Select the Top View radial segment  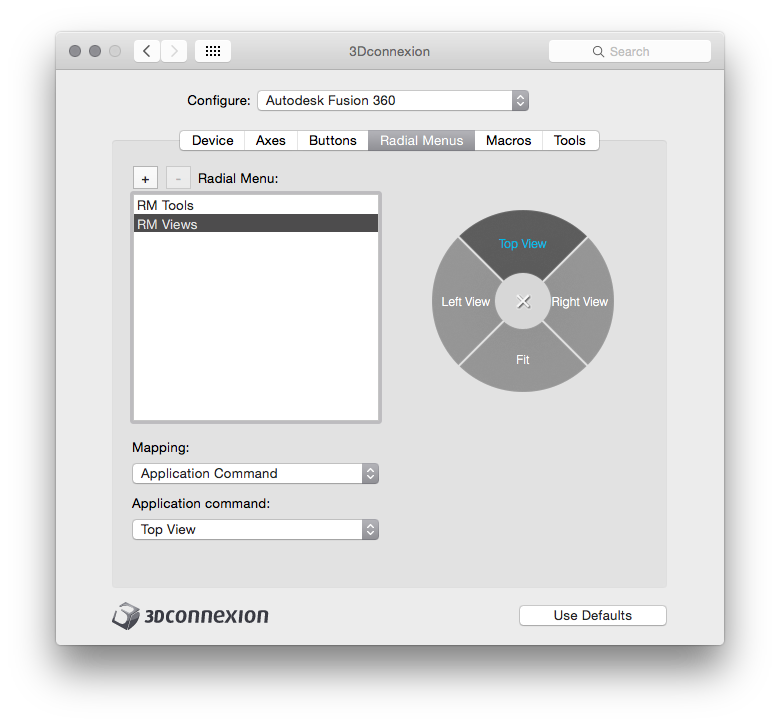[x=523, y=243]
